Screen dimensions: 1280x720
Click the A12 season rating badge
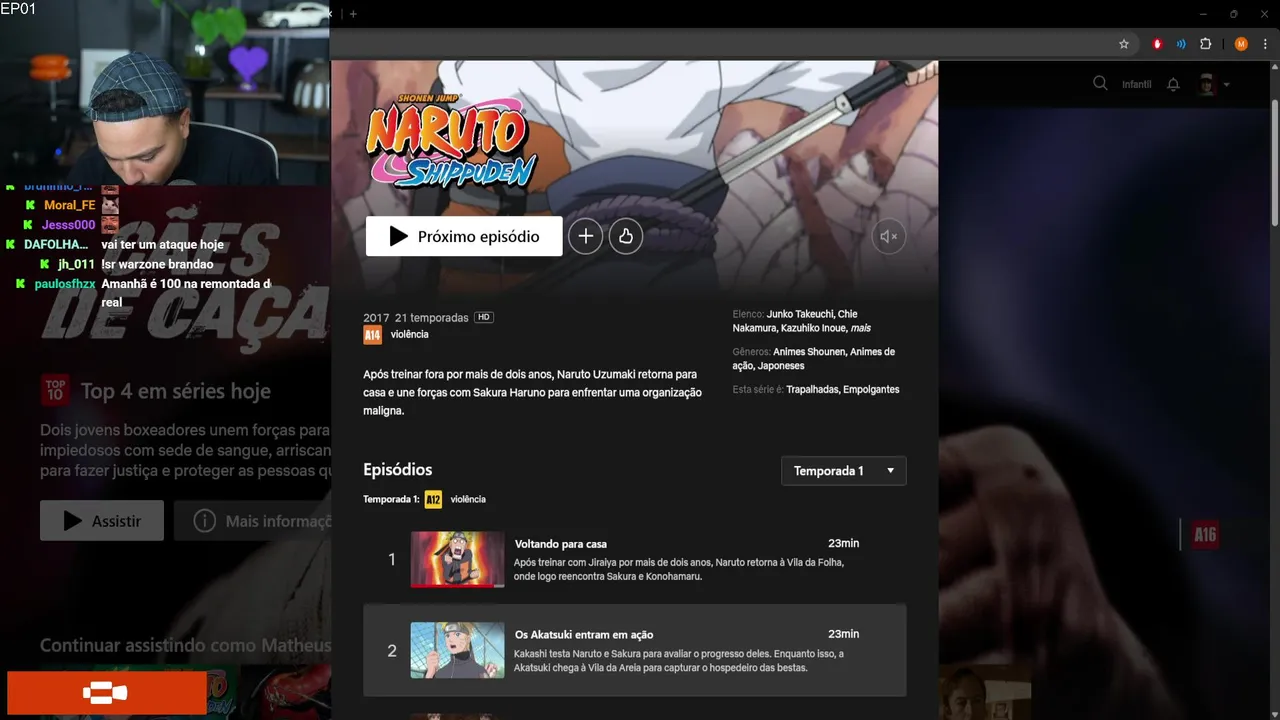pyautogui.click(x=433, y=499)
